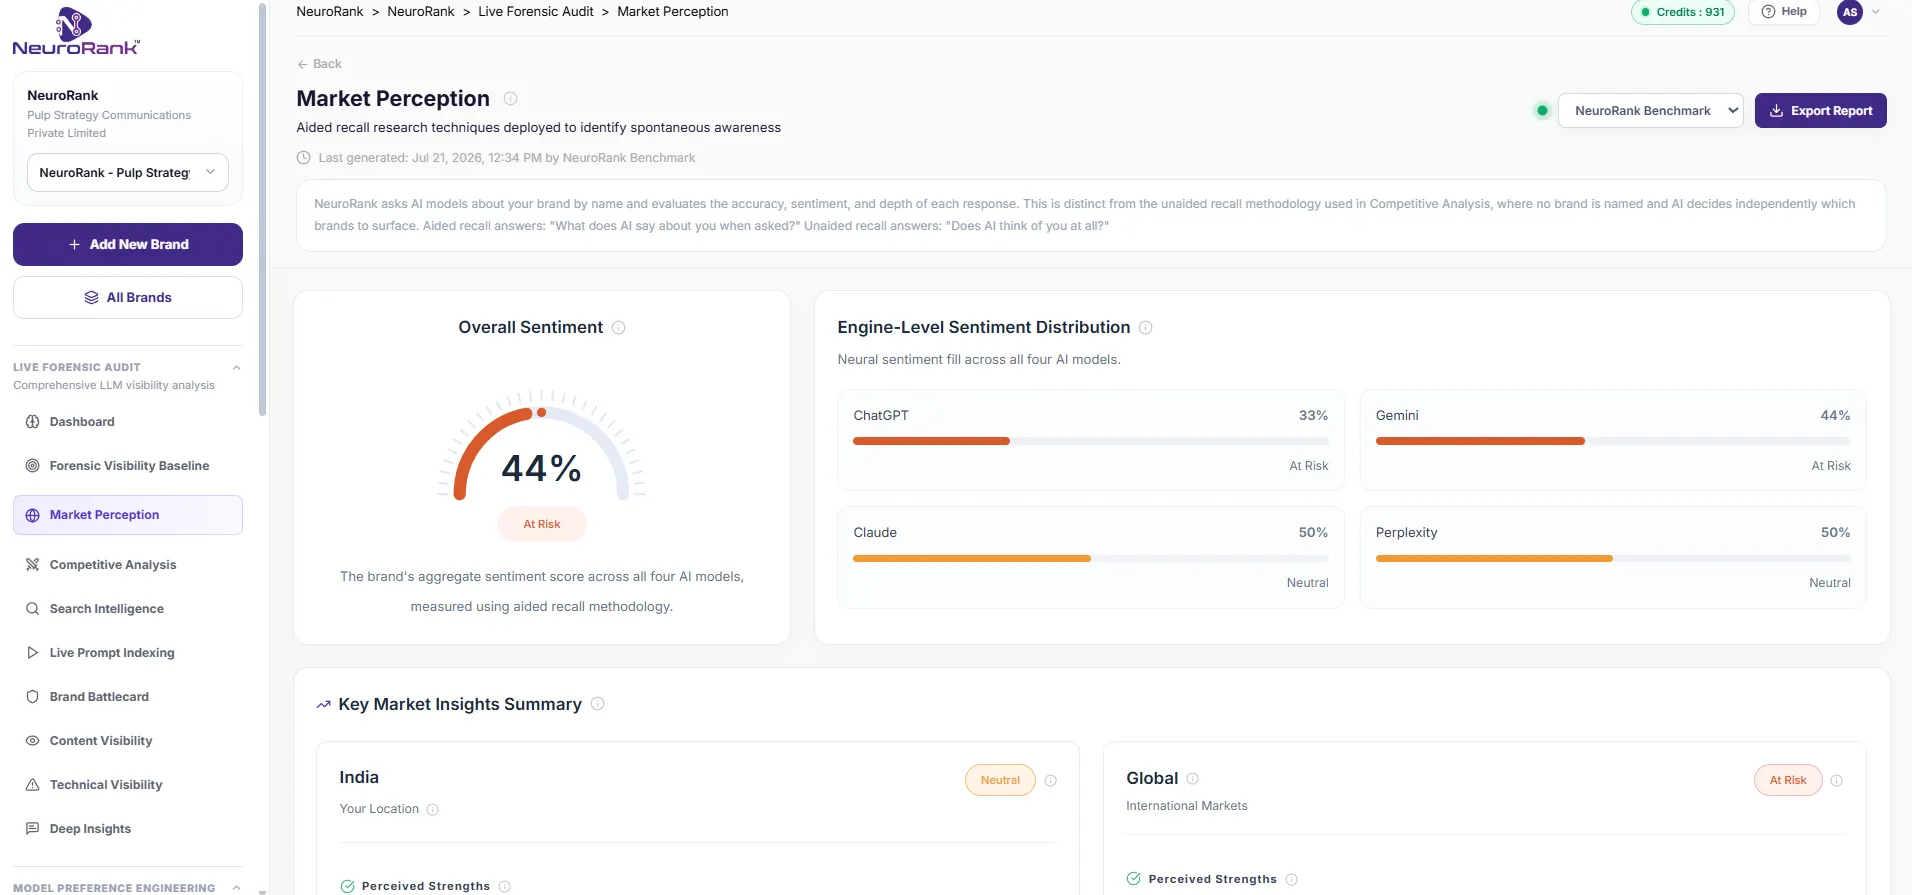Click the Claude sentiment progress bar

1090,558
